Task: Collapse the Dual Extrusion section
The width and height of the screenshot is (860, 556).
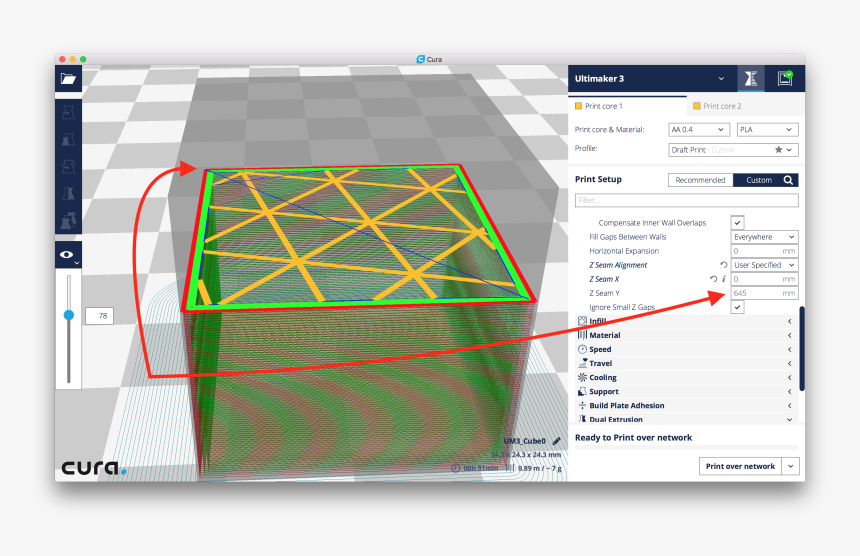Action: (789, 419)
